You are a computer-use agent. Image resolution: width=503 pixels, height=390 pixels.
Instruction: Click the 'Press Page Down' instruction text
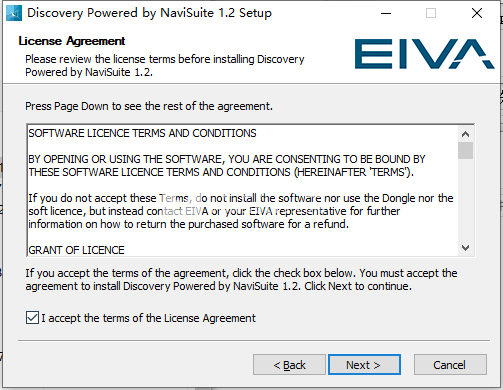[149, 106]
